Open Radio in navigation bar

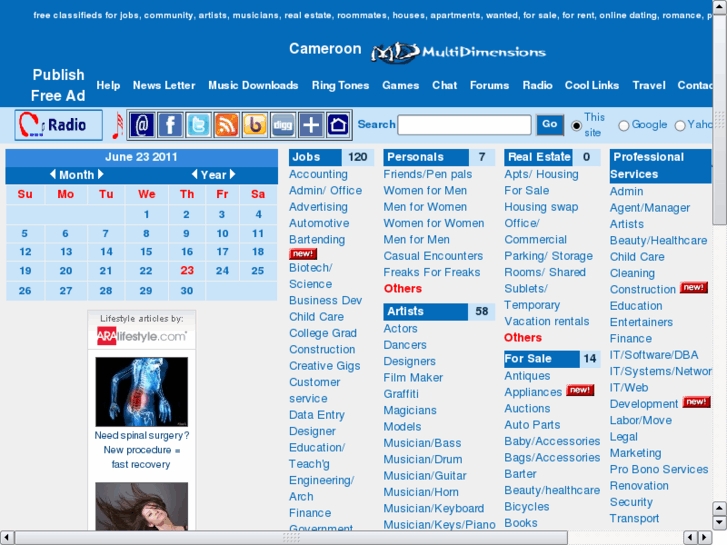[x=537, y=85]
